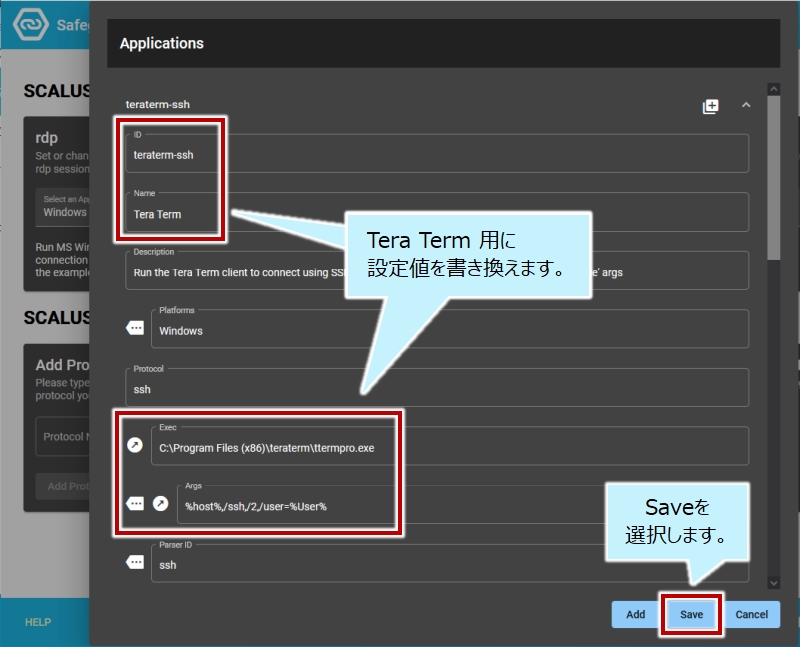Click the Add button

coord(636,614)
